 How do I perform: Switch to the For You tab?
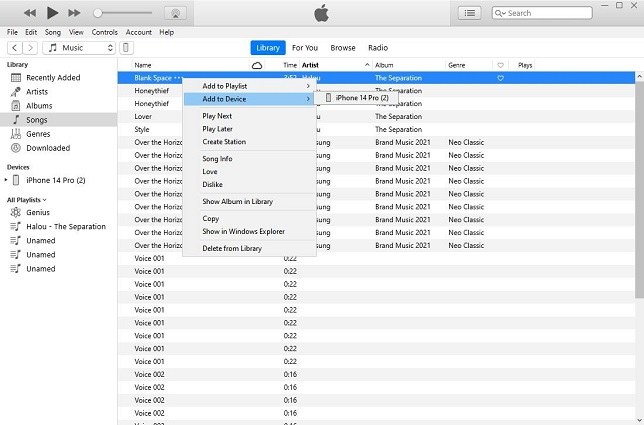point(305,48)
